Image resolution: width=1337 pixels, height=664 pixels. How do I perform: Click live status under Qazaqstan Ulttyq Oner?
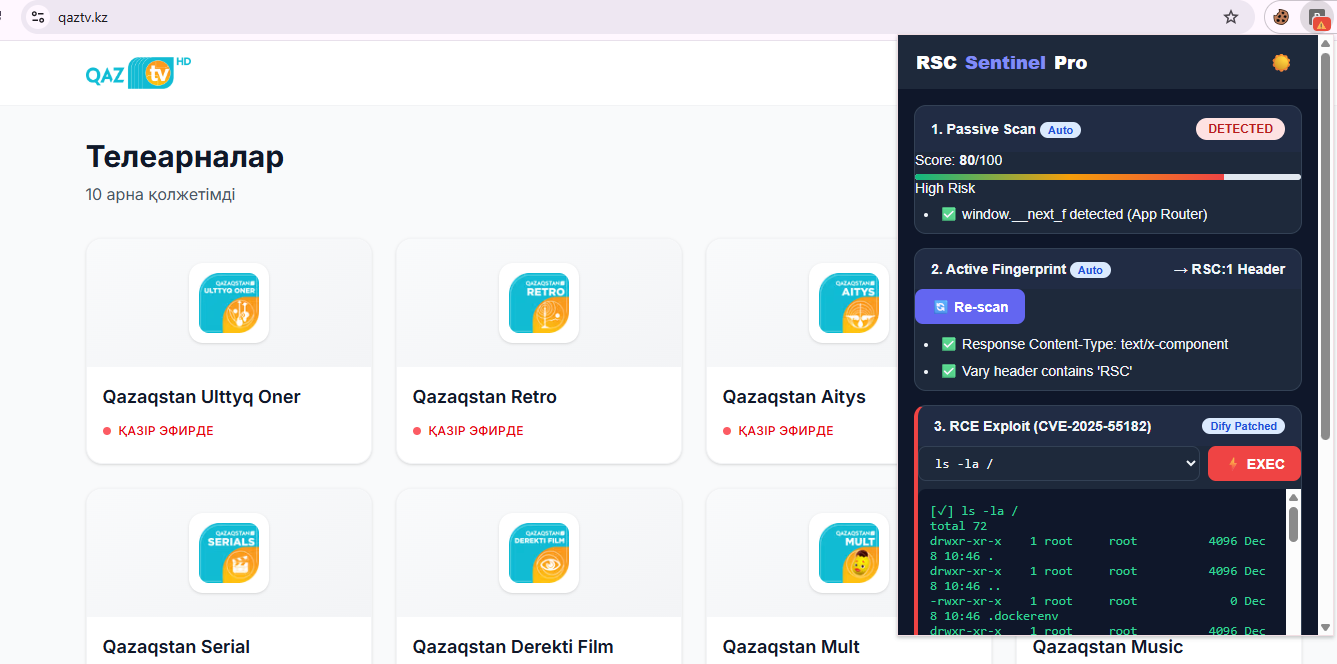click(158, 431)
